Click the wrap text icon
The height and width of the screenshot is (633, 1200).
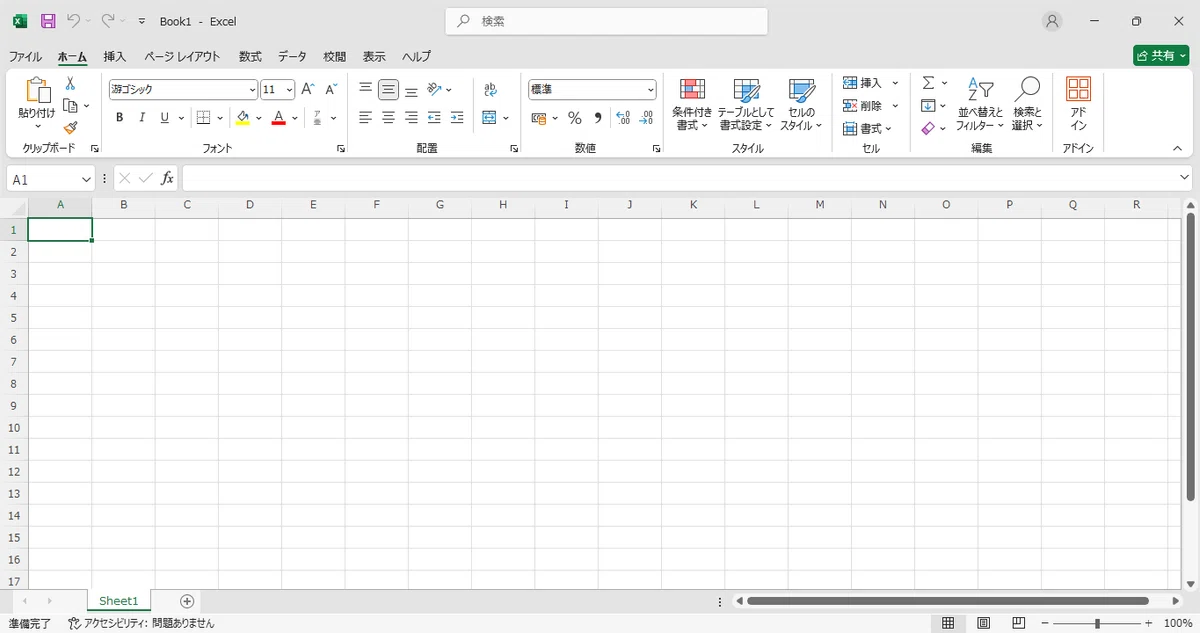point(490,89)
